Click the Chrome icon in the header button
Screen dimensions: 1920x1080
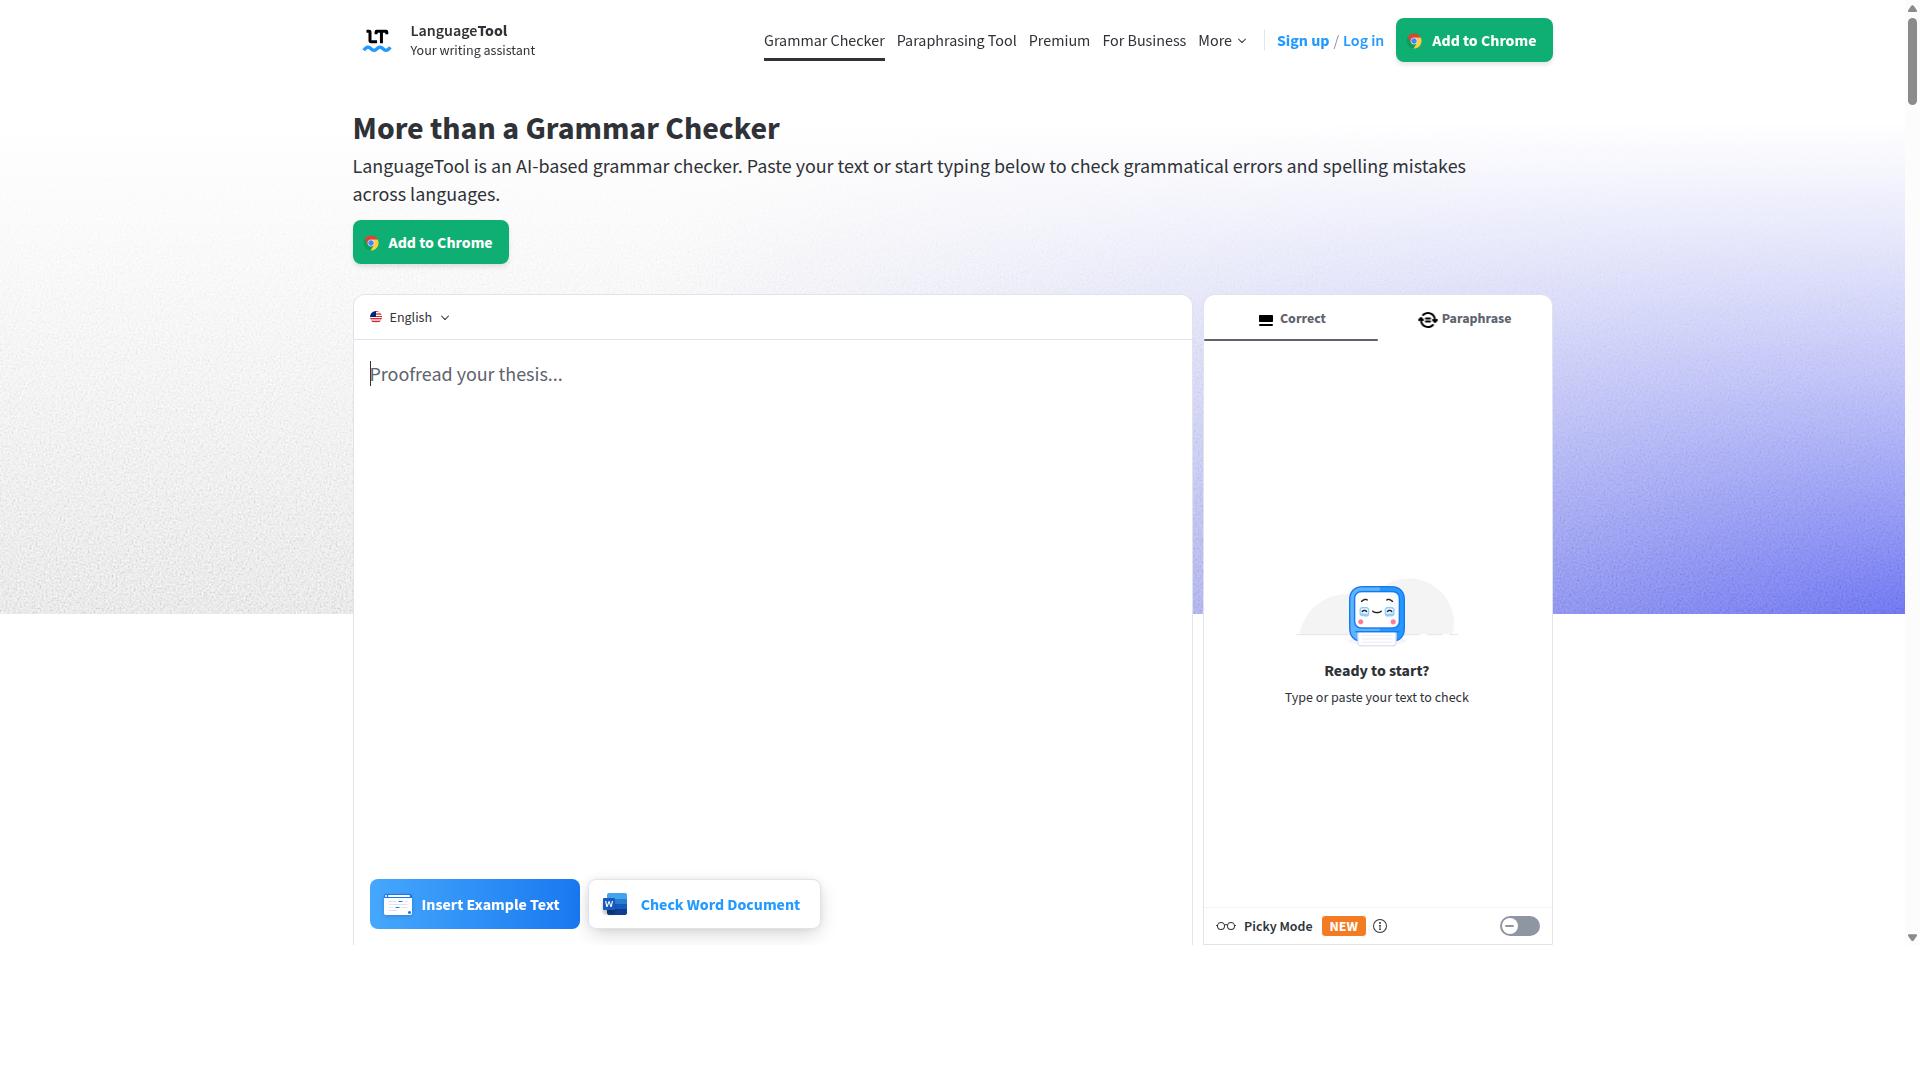pos(1415,41)
